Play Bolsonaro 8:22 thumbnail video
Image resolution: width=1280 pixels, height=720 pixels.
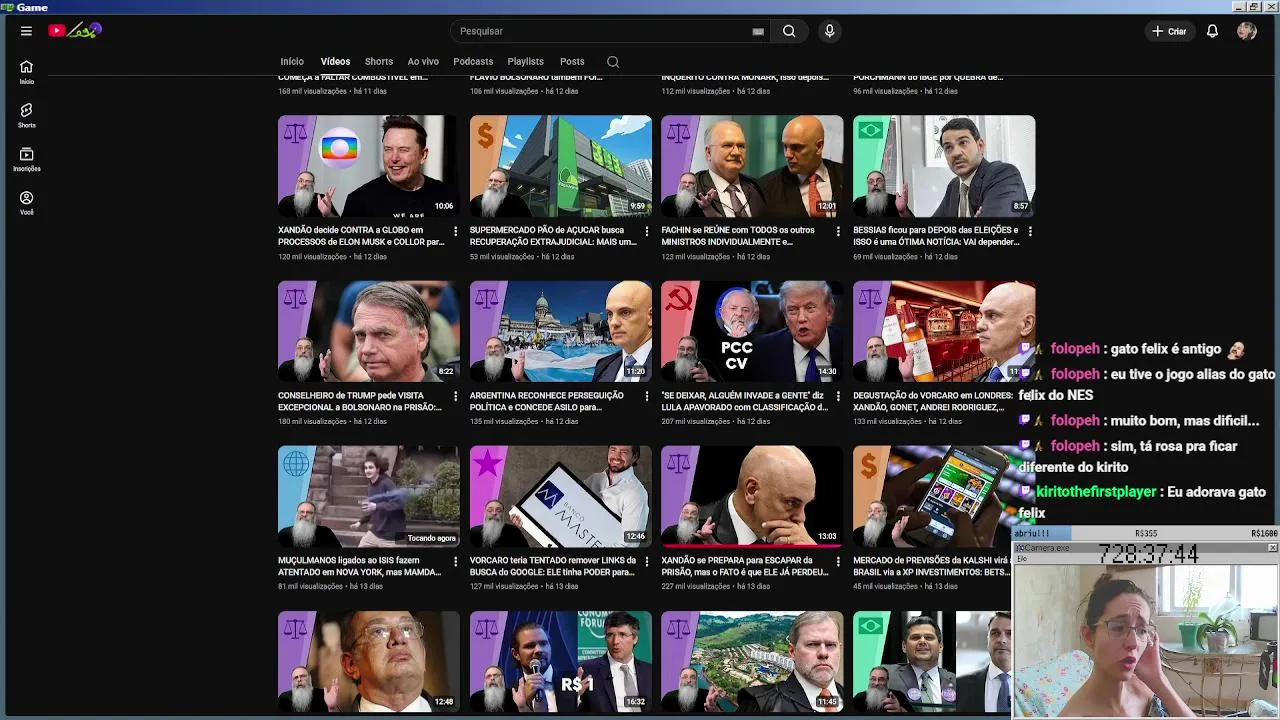pyautogui.click(x=369, y=331)
